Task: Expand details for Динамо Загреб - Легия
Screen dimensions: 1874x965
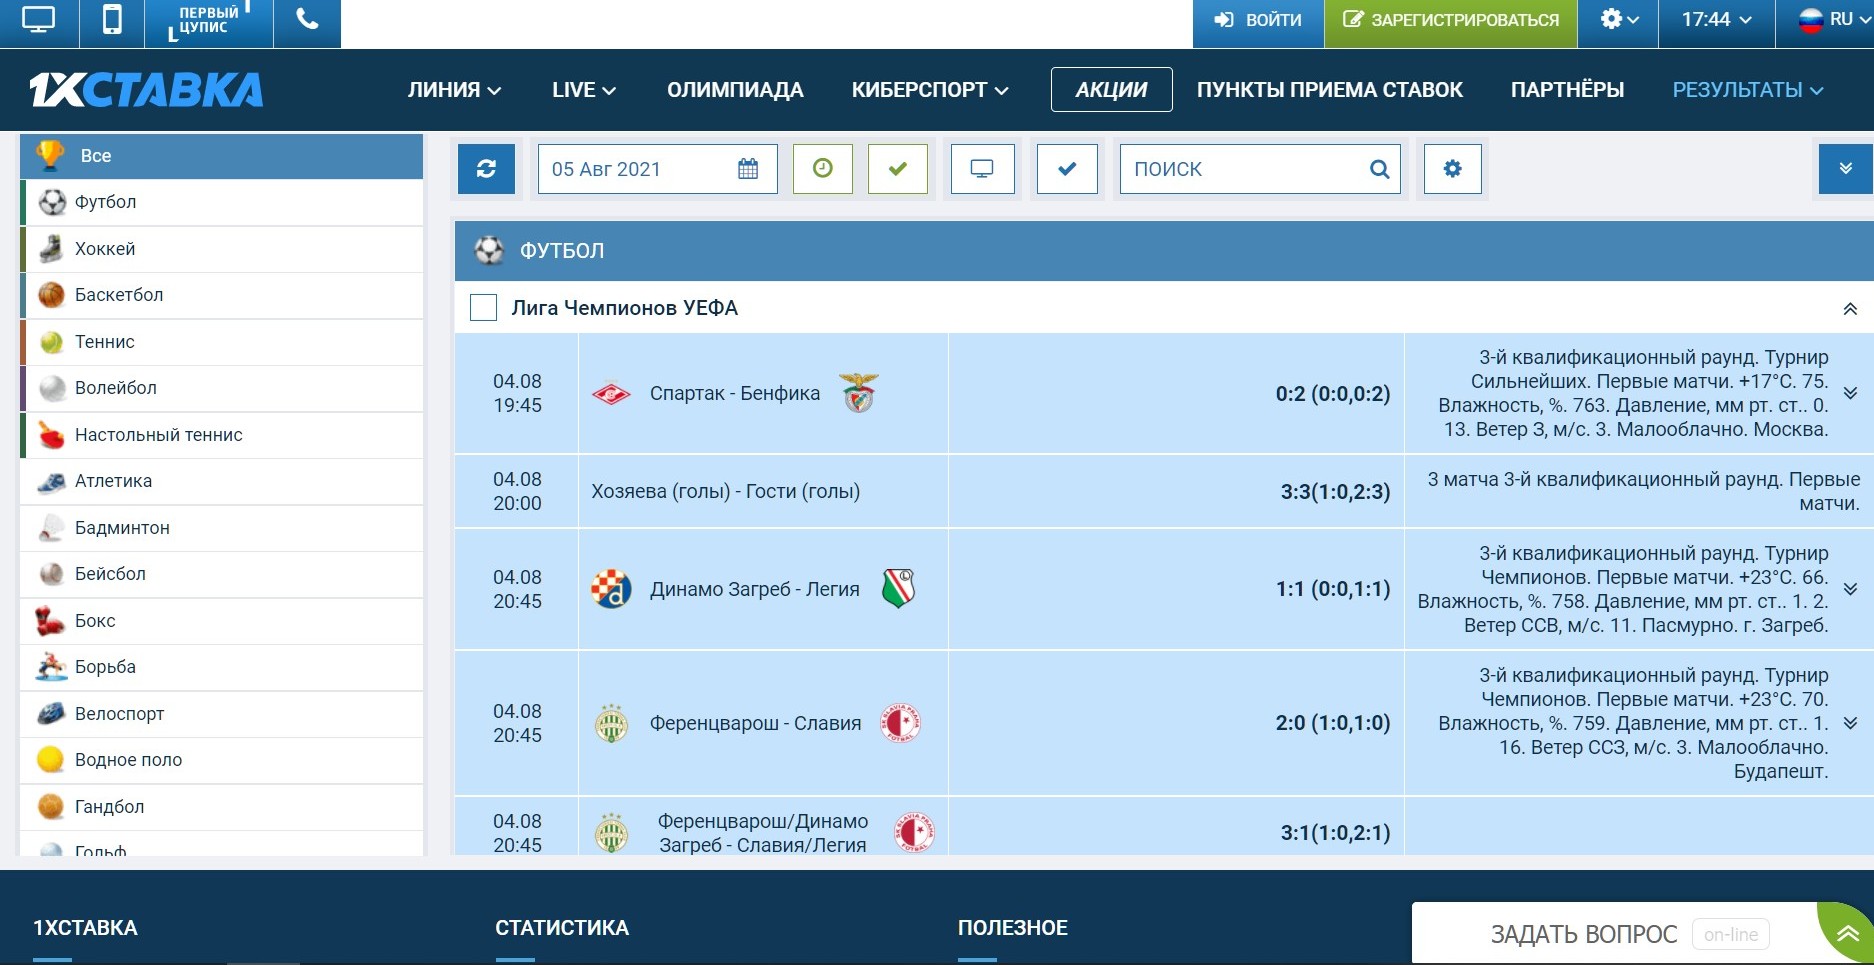Action: tap(1850, 589)
